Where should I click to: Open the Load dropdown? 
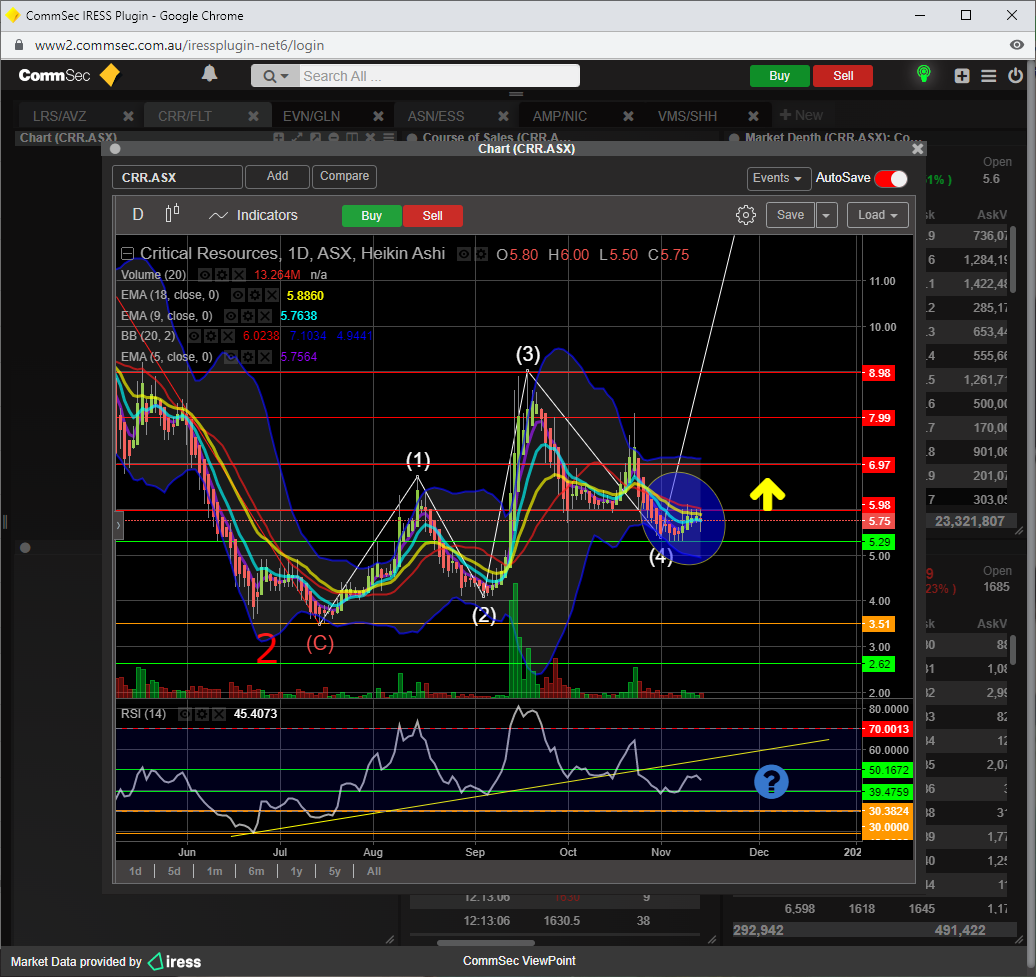877,215
